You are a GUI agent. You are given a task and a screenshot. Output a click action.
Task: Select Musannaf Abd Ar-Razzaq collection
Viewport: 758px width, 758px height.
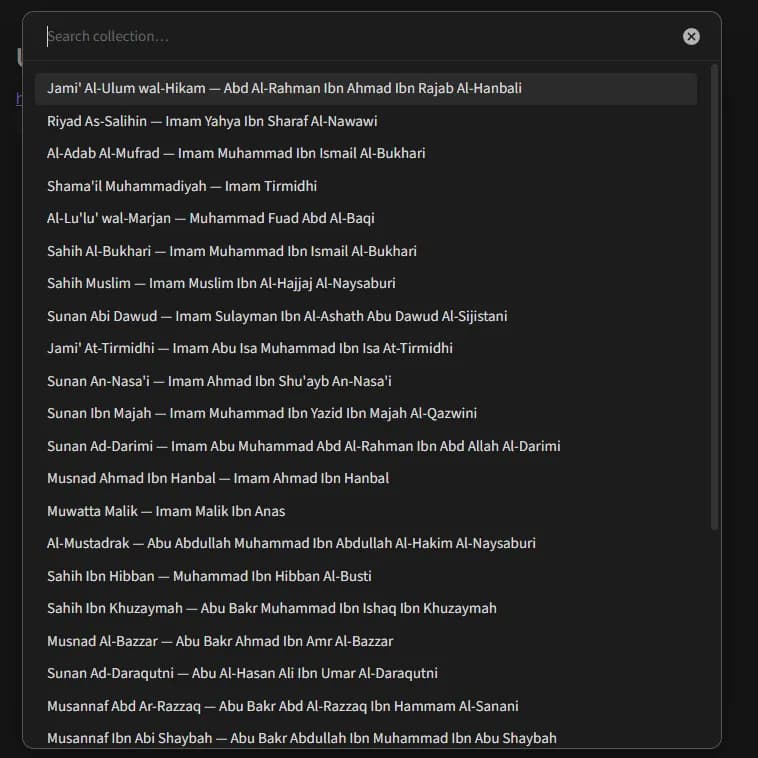click(366, 706)
